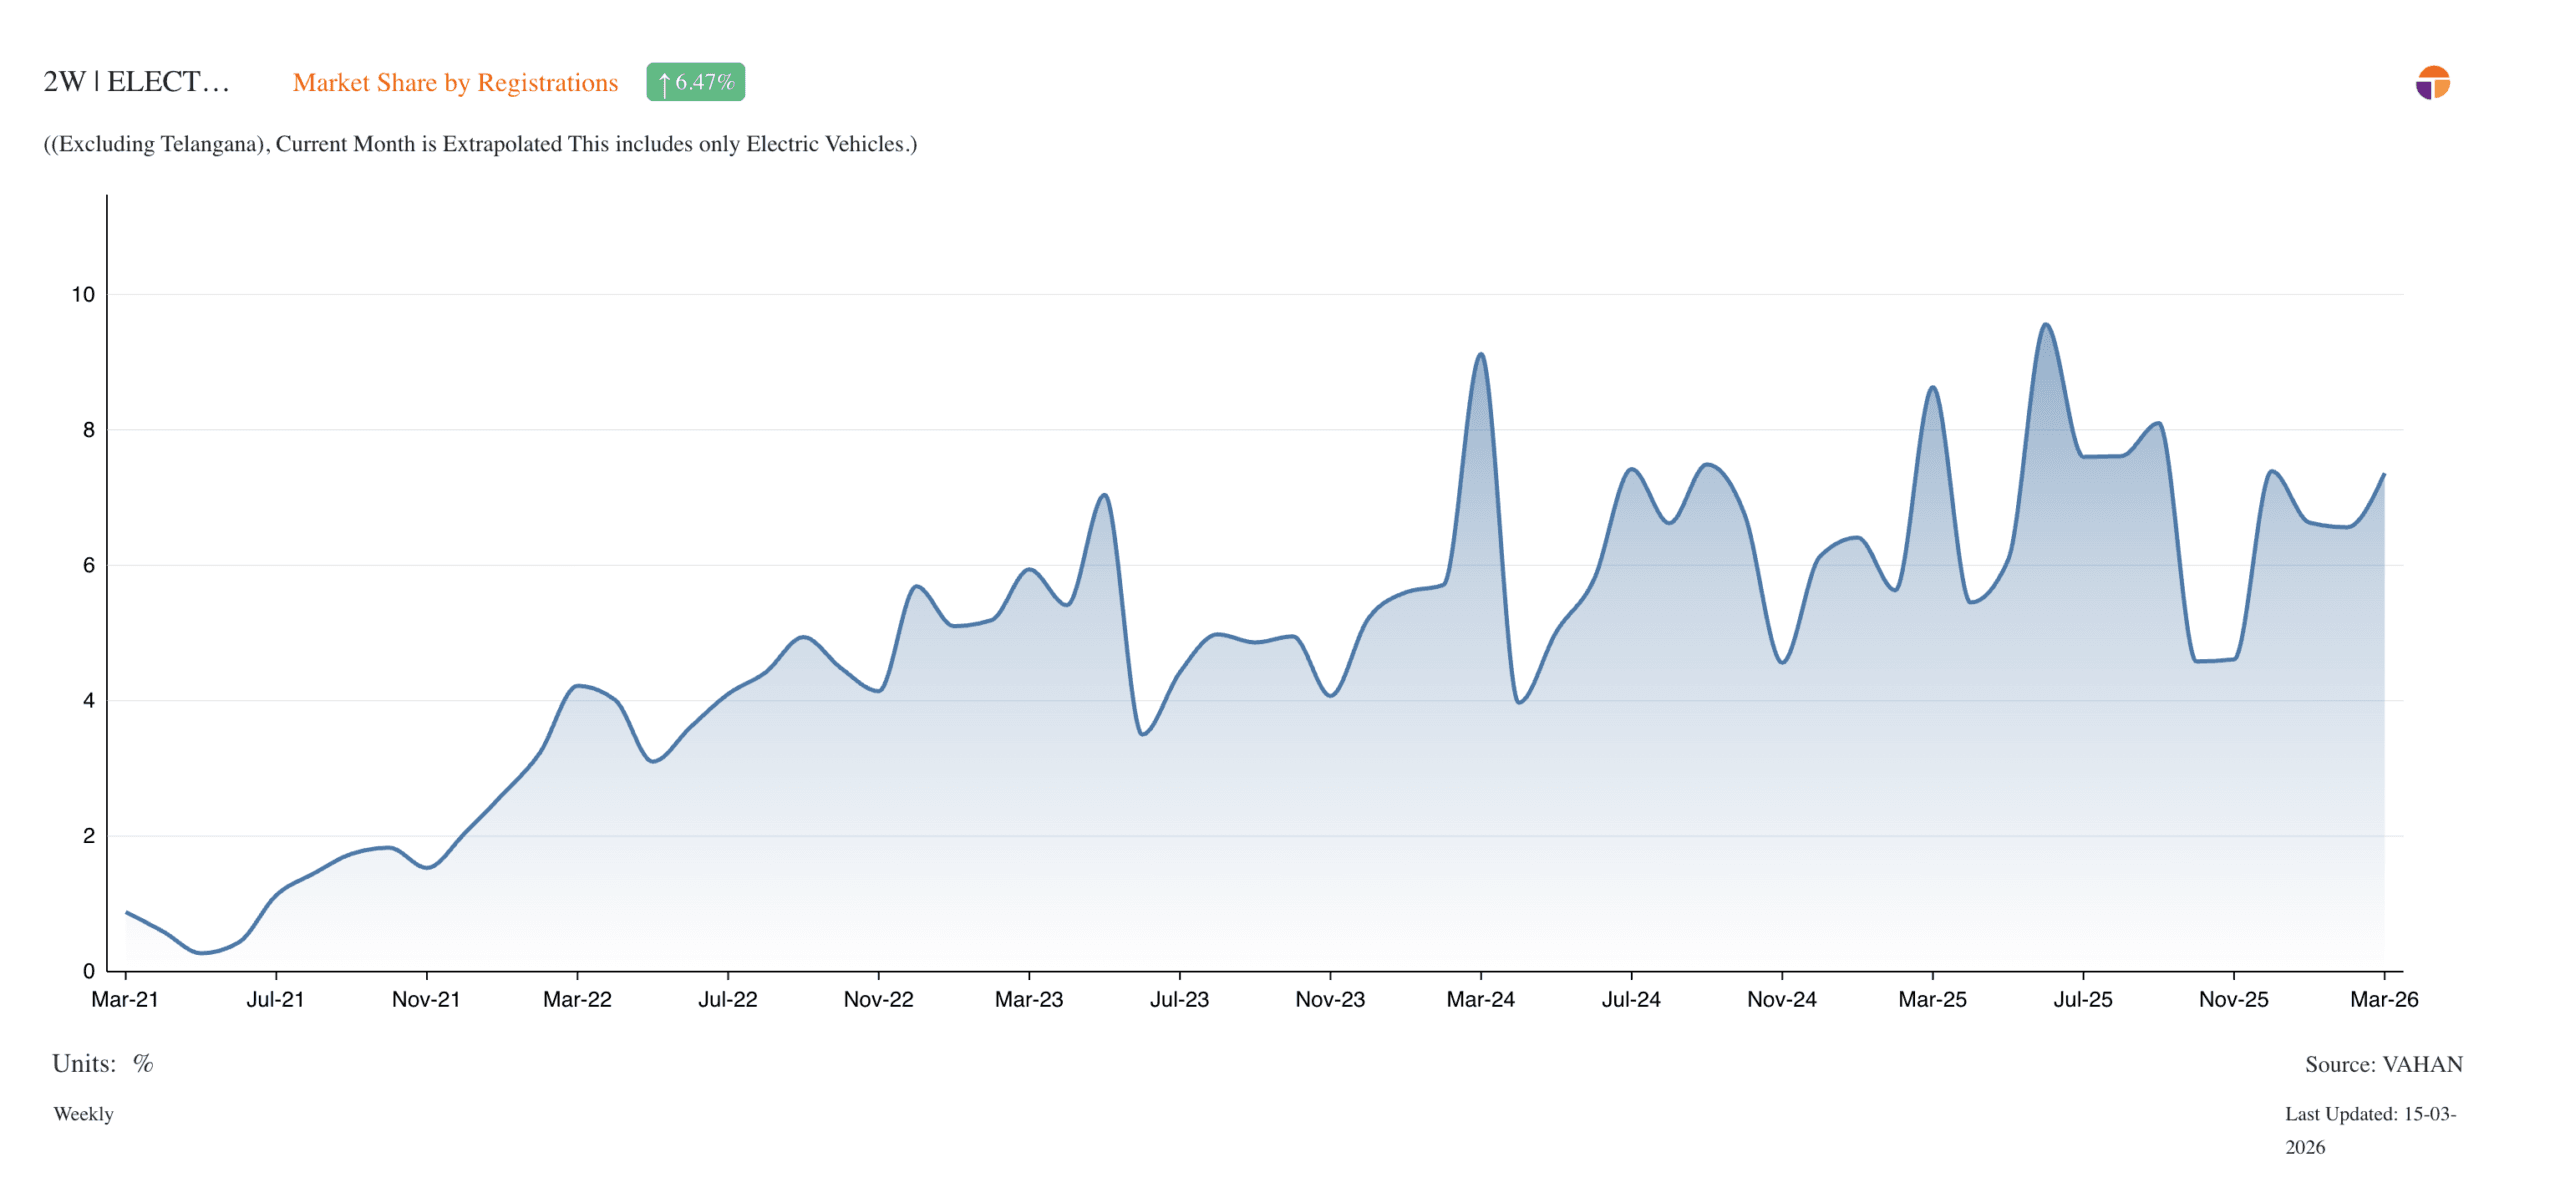This screenshot has width=2560, height=1188.
Task: Click the orange-purple pie logo icon
Action: point(2431,83)
